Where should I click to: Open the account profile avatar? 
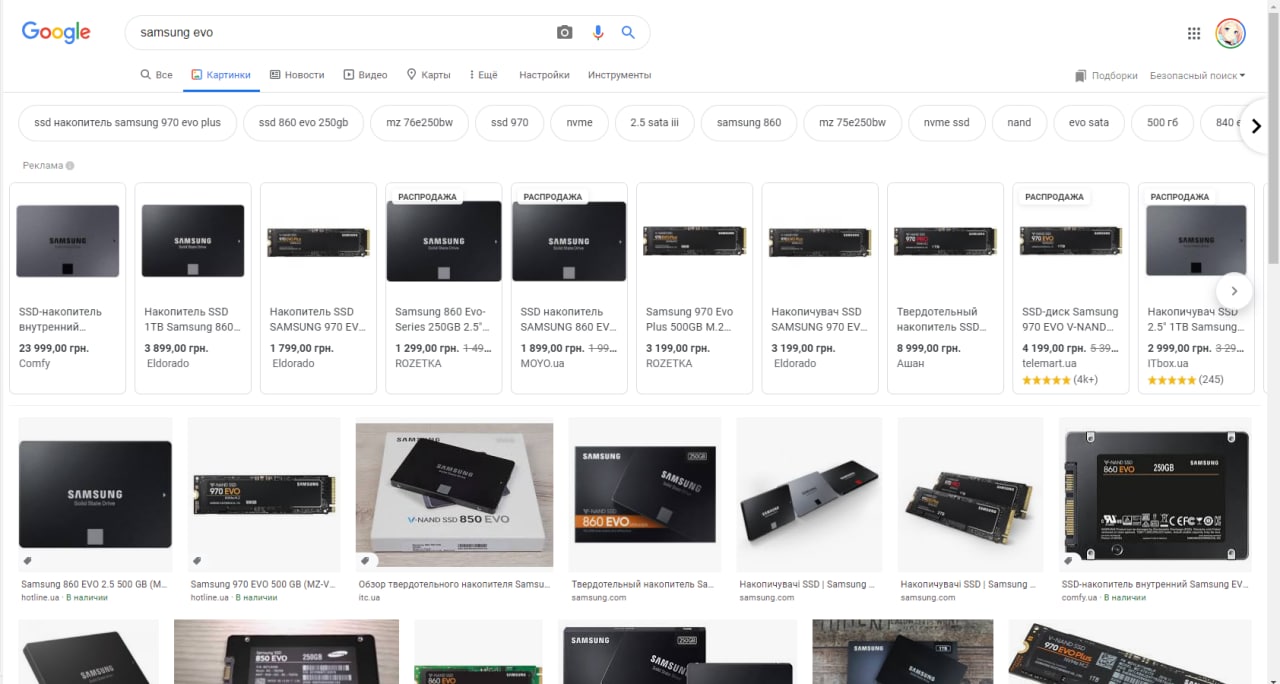click(1230, 33)
